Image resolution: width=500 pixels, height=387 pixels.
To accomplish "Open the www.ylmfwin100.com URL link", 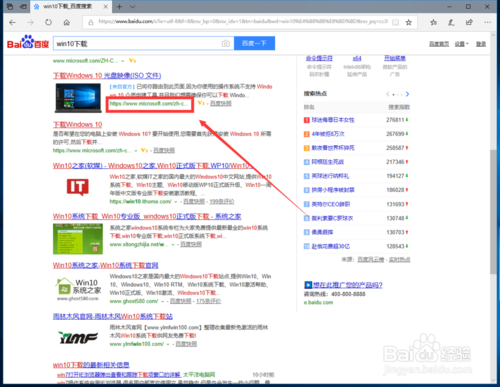I will pos(136,344).
